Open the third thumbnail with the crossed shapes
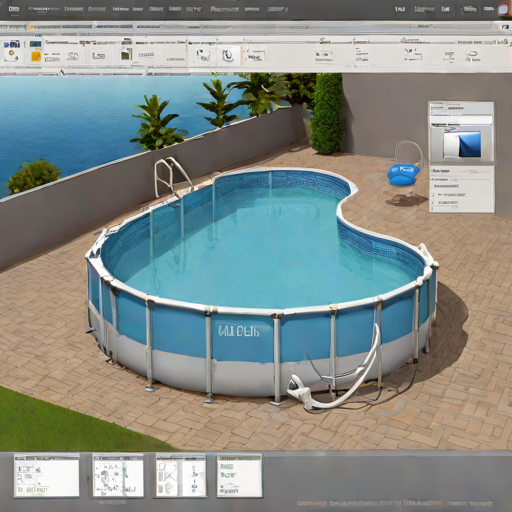This screenshot has width=512, height=512. pyautogui.click(x=181, y=475)
